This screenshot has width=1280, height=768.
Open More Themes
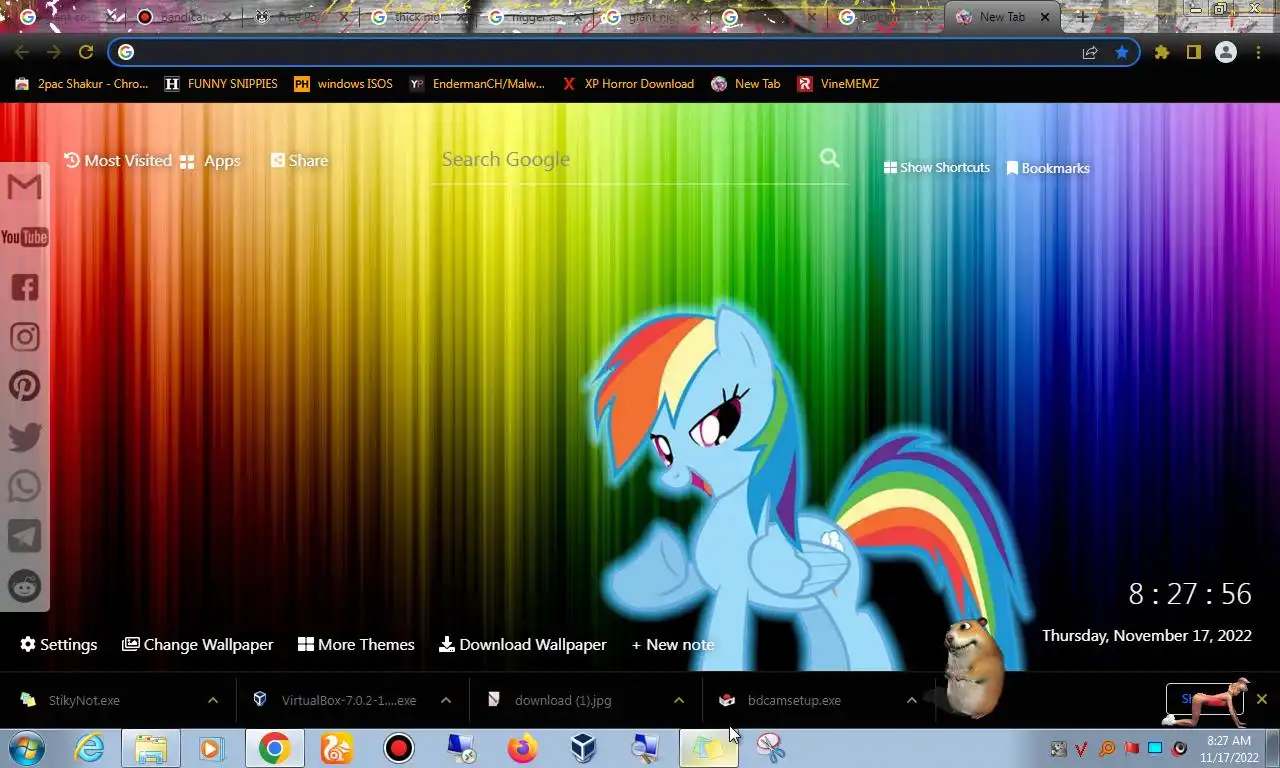[356, 644]
